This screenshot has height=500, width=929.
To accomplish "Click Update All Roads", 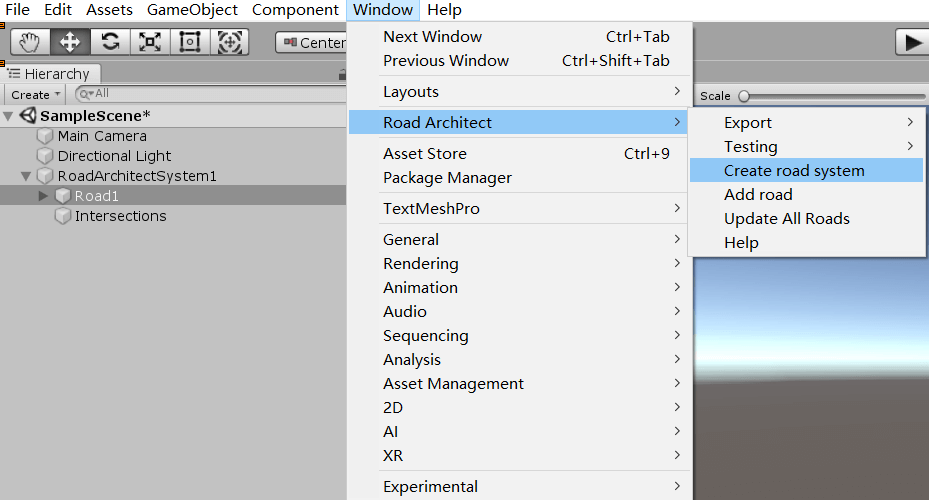I will (786, 219).
